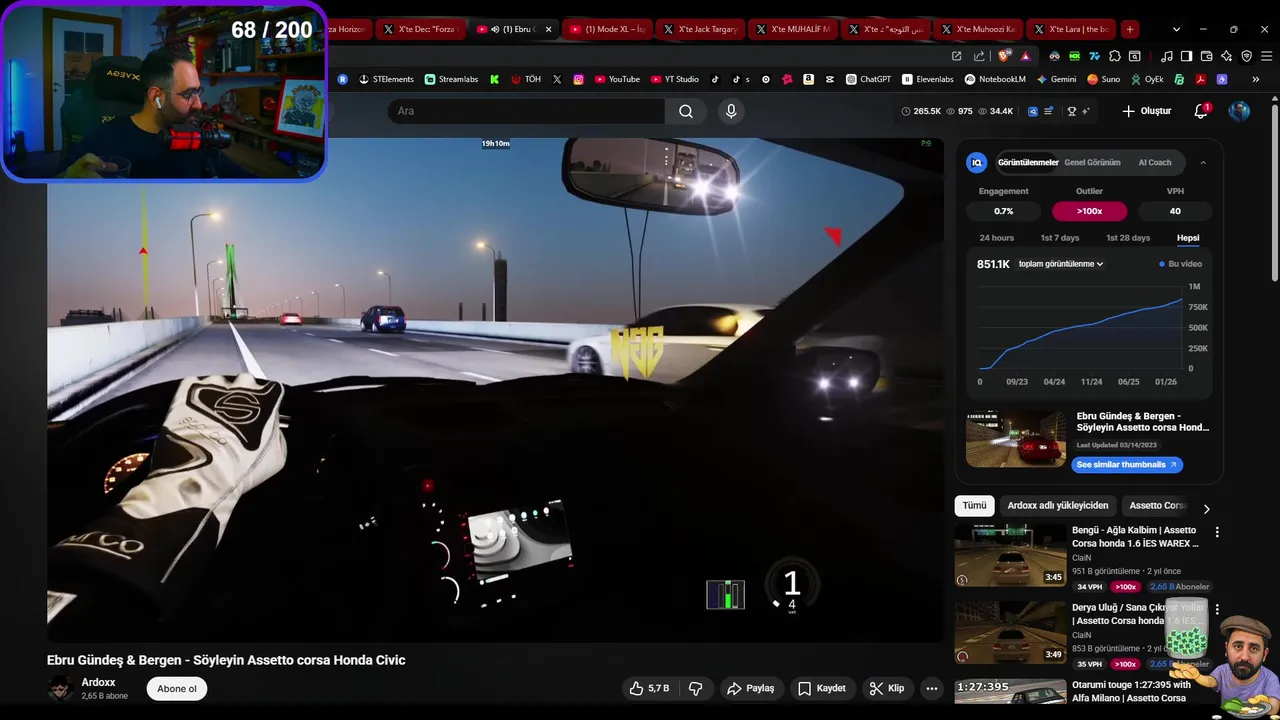Open the account avatar menu

(1239, 111)
